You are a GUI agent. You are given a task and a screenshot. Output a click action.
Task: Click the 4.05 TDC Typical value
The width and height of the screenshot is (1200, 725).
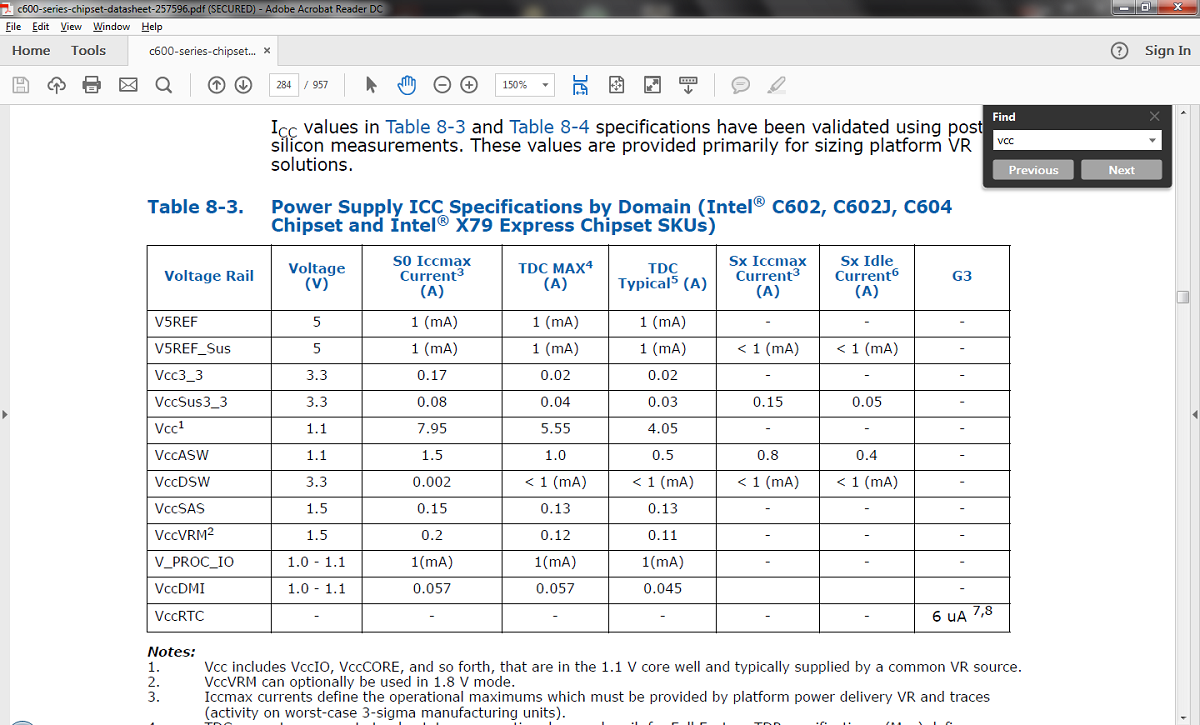coord(662,429)
